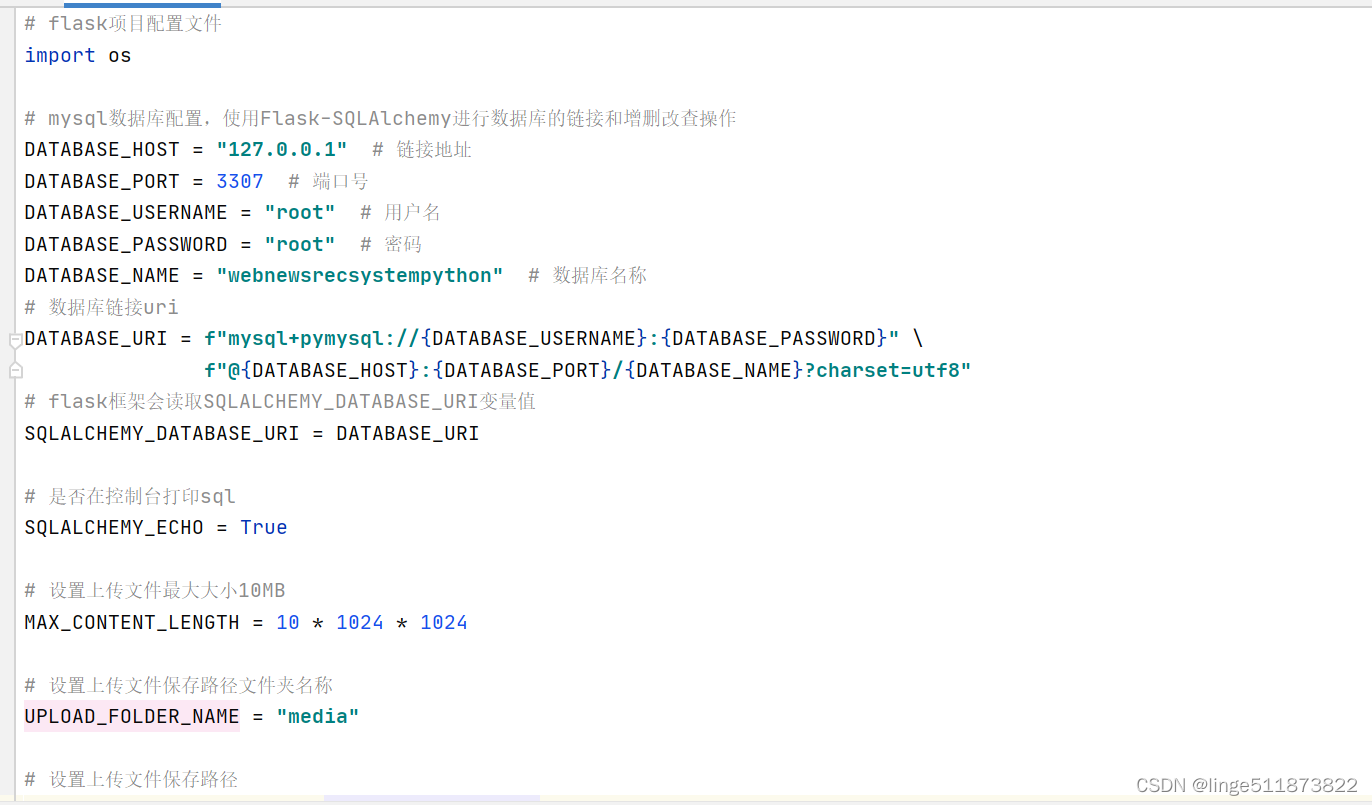Click the SQLALCHEMY_DATABASE_URI variable assignment
The width and height of the screenshot is (1372, 805).
[x=162, y=433]
